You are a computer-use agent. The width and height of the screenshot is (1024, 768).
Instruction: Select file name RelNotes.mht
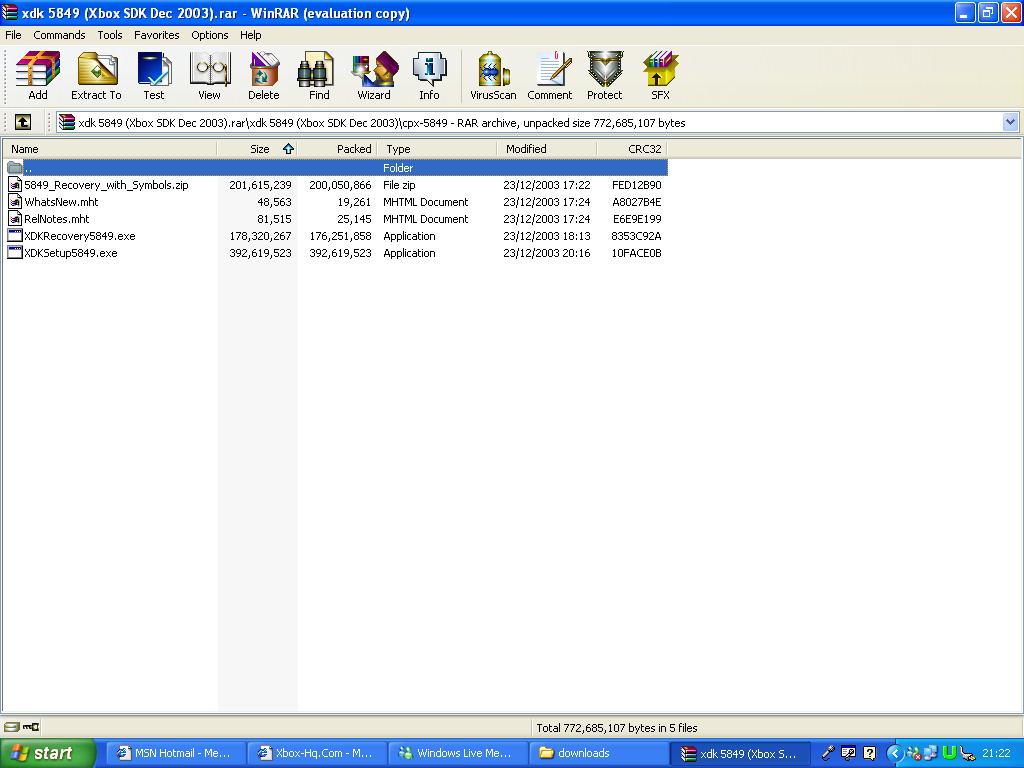57,219
